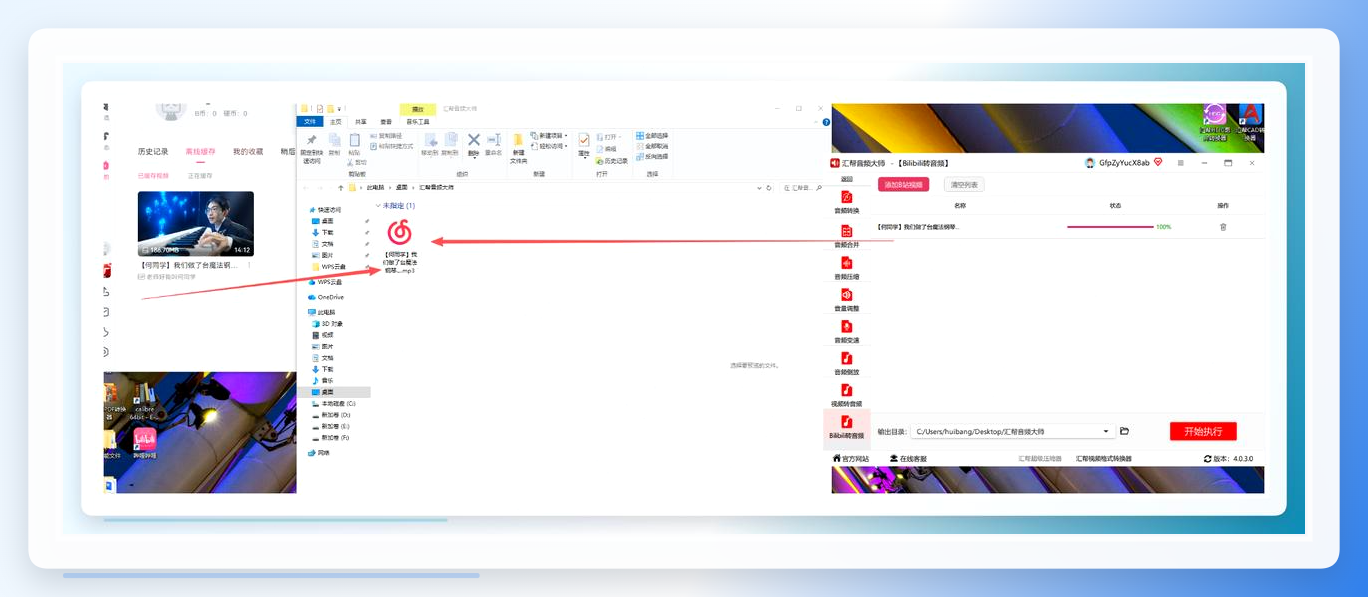1368x597 pixels.
Task: Open the 汇帮音频大师 hamburger menu
Action: pyautogui.click(x=1181, y=163)
